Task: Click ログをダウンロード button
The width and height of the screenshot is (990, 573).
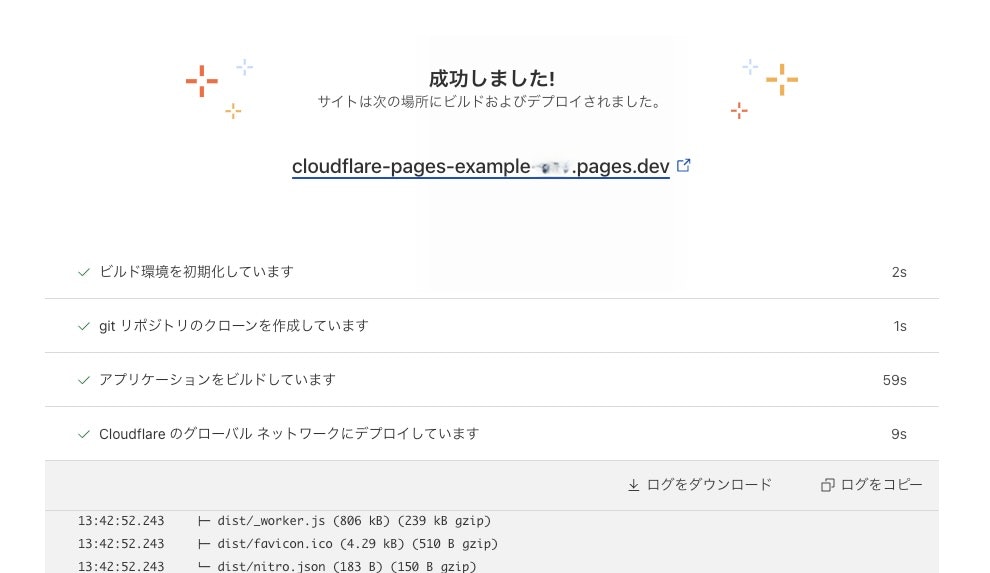Action: tap(700, 485)
